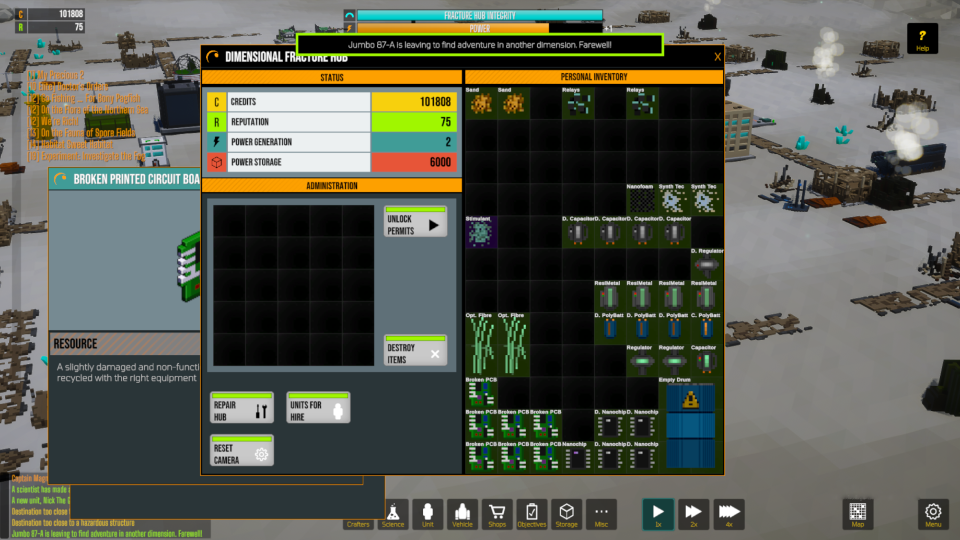This screenshot has width=960, height=540.
Task: Click the Repair Hub button
Action: click(241, 408)
